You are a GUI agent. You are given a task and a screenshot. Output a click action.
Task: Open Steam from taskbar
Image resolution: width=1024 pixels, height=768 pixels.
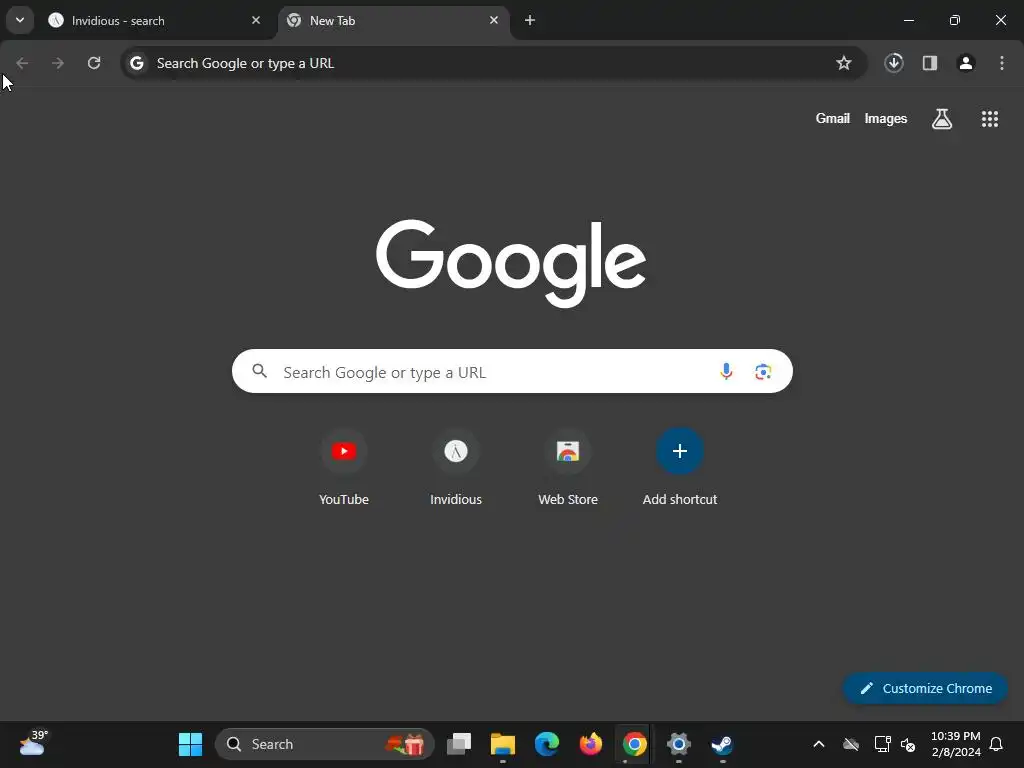pyautogui.click(x=722, y=744)
